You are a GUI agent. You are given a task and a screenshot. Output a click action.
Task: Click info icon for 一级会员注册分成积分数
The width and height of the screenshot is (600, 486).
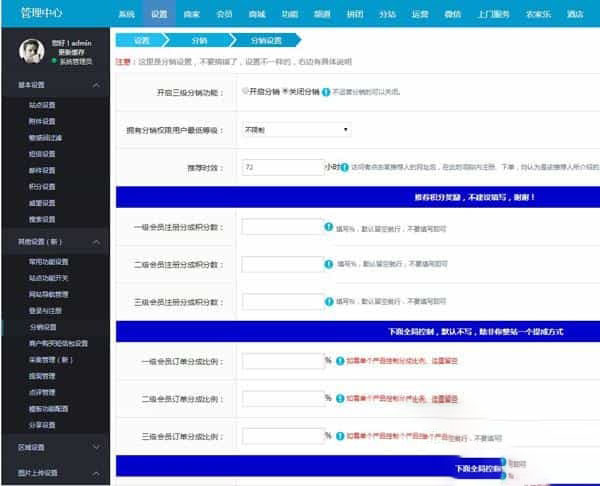tap(329, 227)
